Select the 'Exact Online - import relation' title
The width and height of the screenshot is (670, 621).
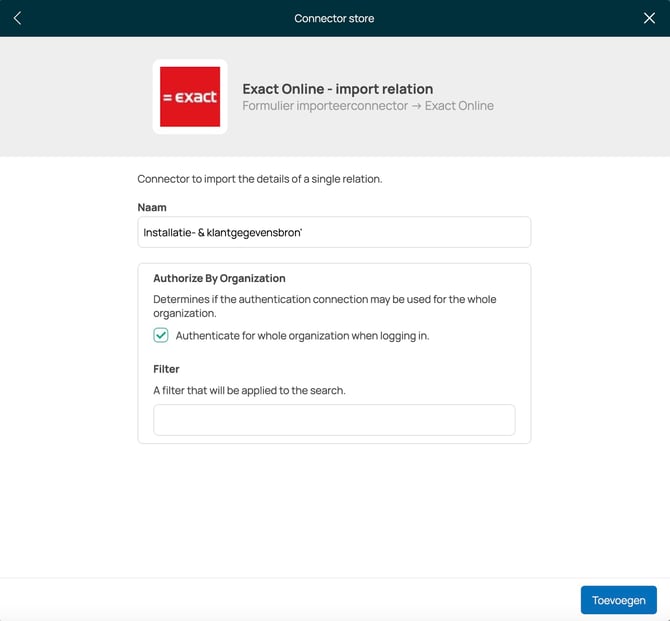(x=337, y=89)
